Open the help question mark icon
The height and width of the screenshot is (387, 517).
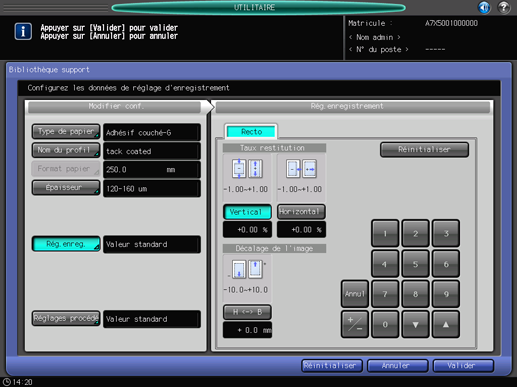504,7
